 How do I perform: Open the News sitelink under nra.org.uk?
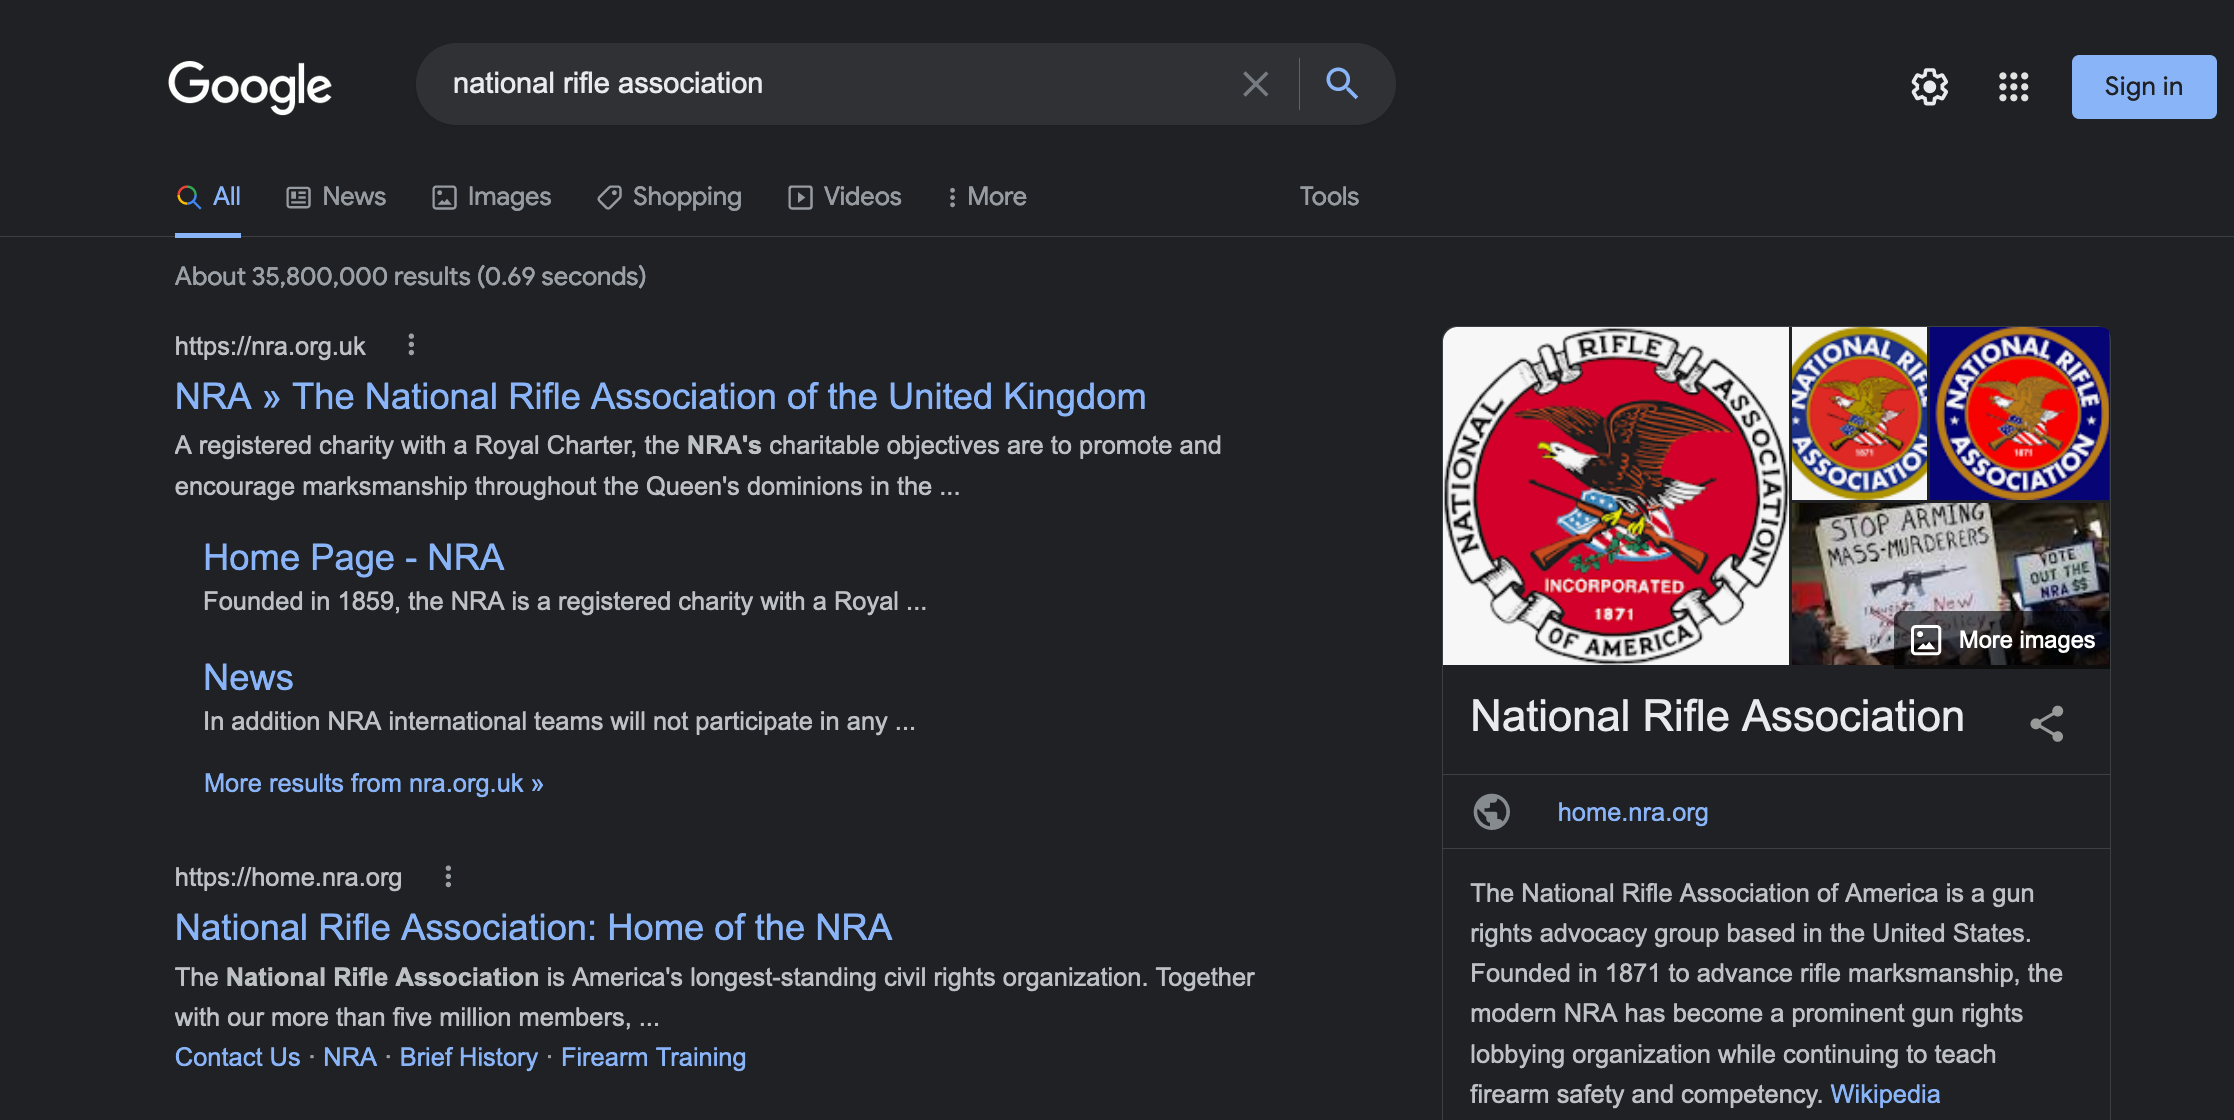pyautogui.click(x=248, y=678)
